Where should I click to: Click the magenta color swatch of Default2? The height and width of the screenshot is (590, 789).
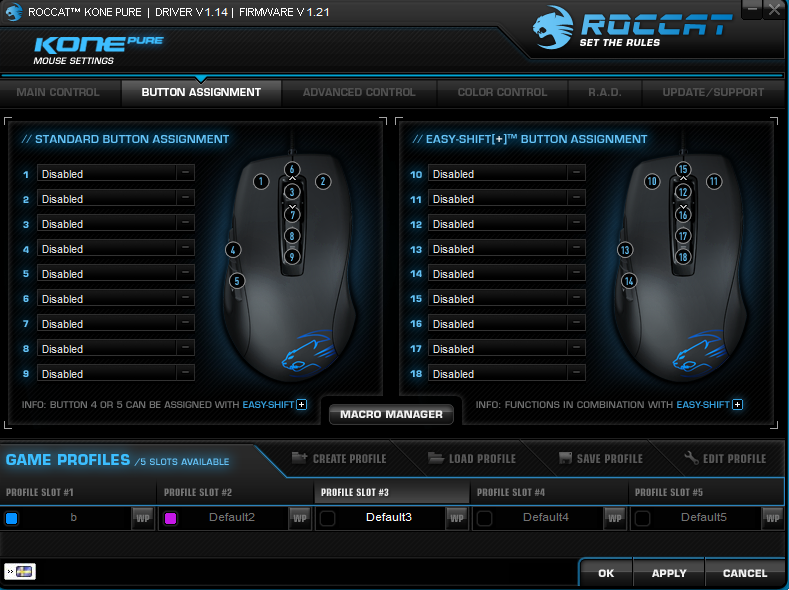tap(171, 518)
